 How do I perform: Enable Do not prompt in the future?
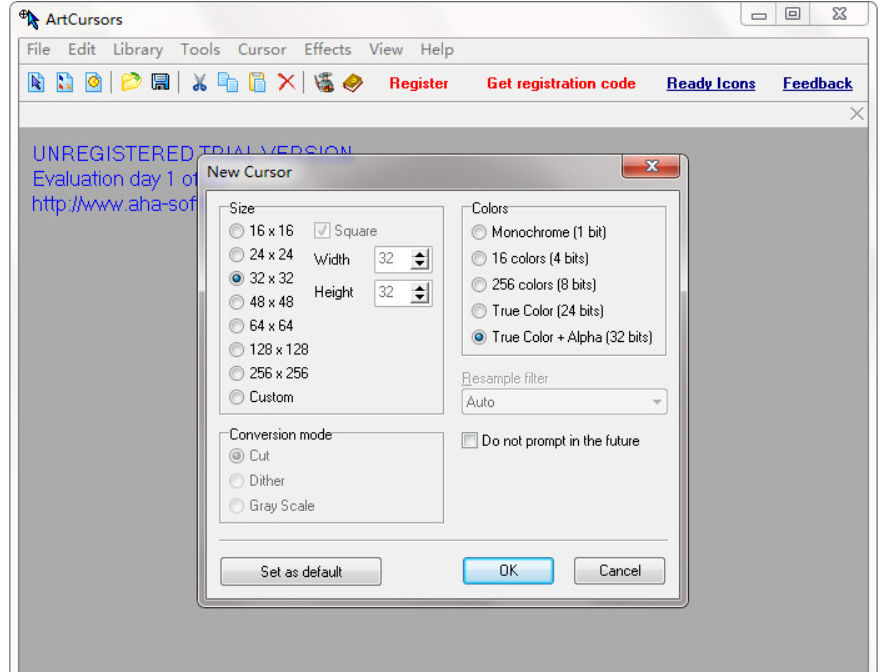[x=470, y=441]
